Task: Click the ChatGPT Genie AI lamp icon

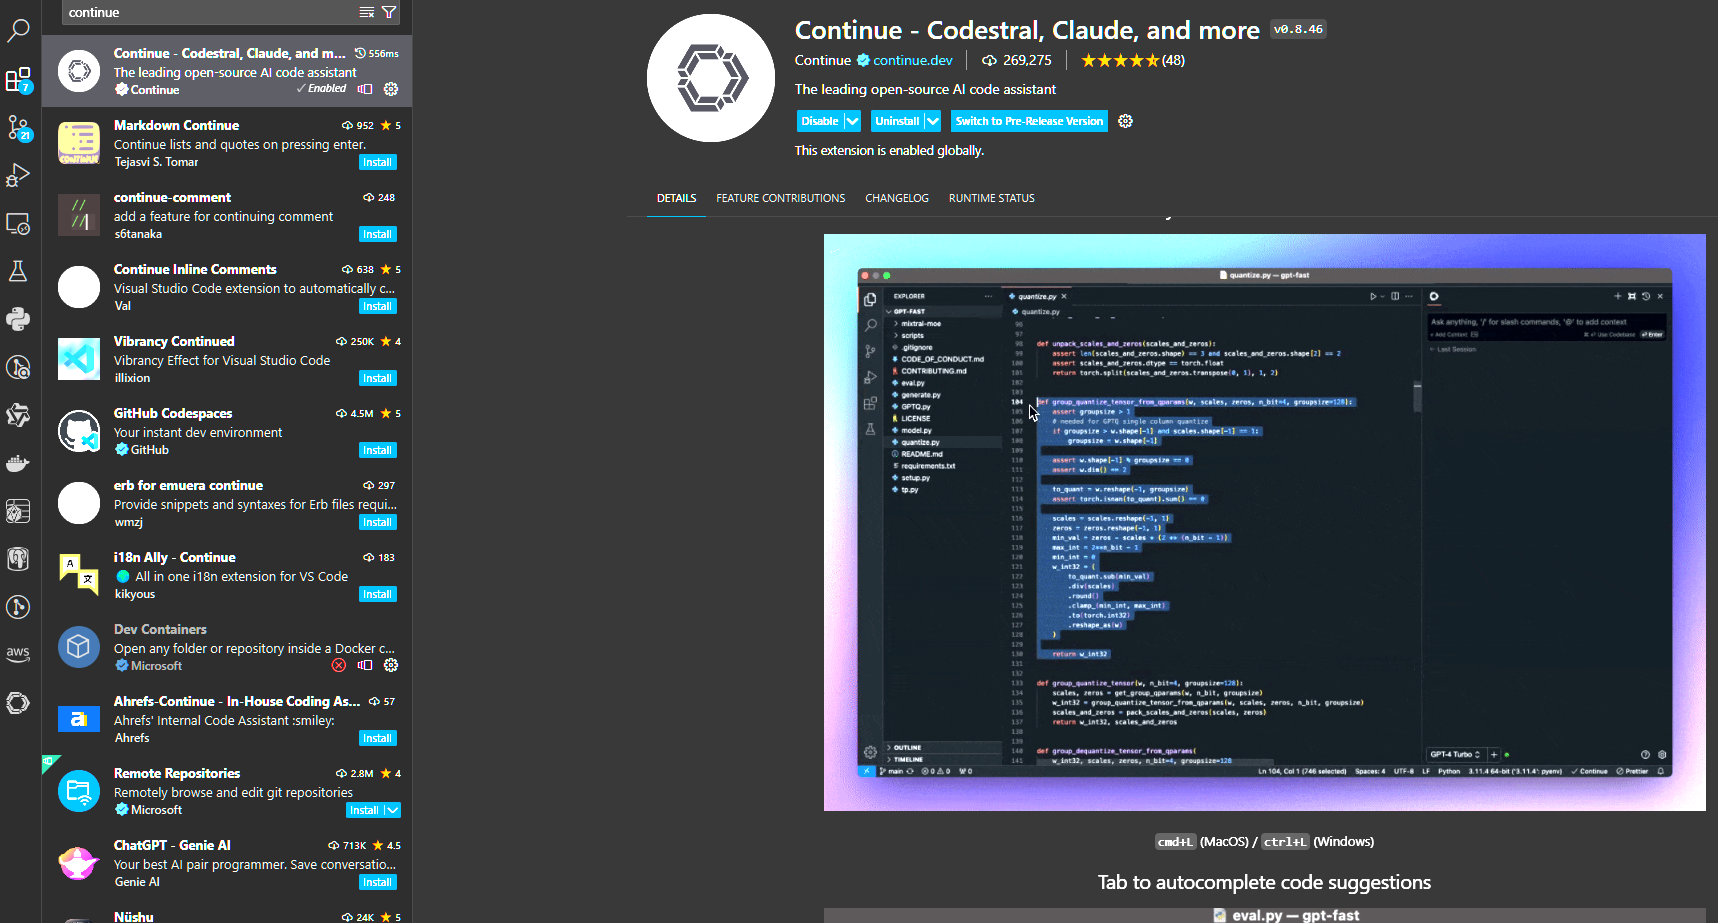Action: pyautogui.click(x=79, y=863)
